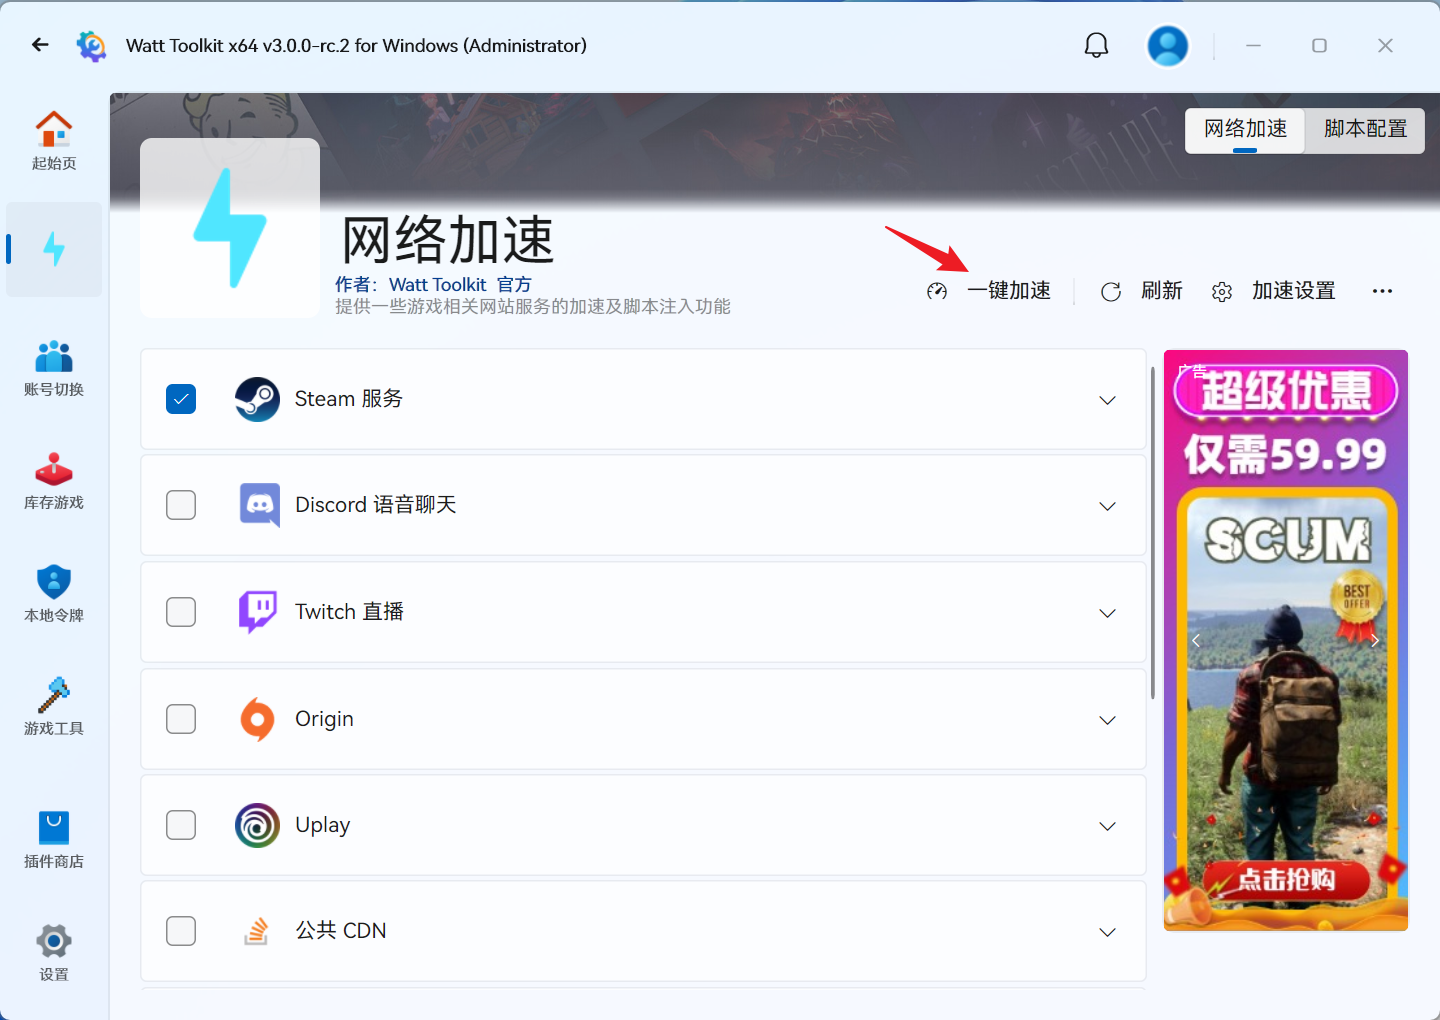Switch to the 脚本配置 tab
The height and width of the screenshot is (1020, 1440).
[1365, 130]
